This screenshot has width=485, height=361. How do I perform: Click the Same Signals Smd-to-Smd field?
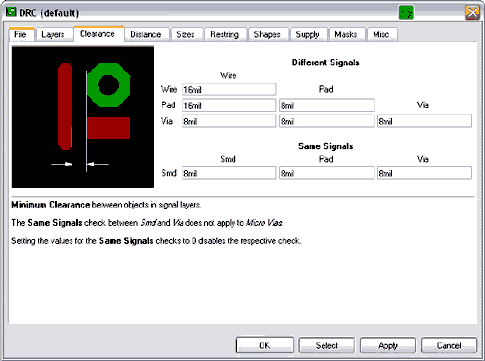click(229, 173)
